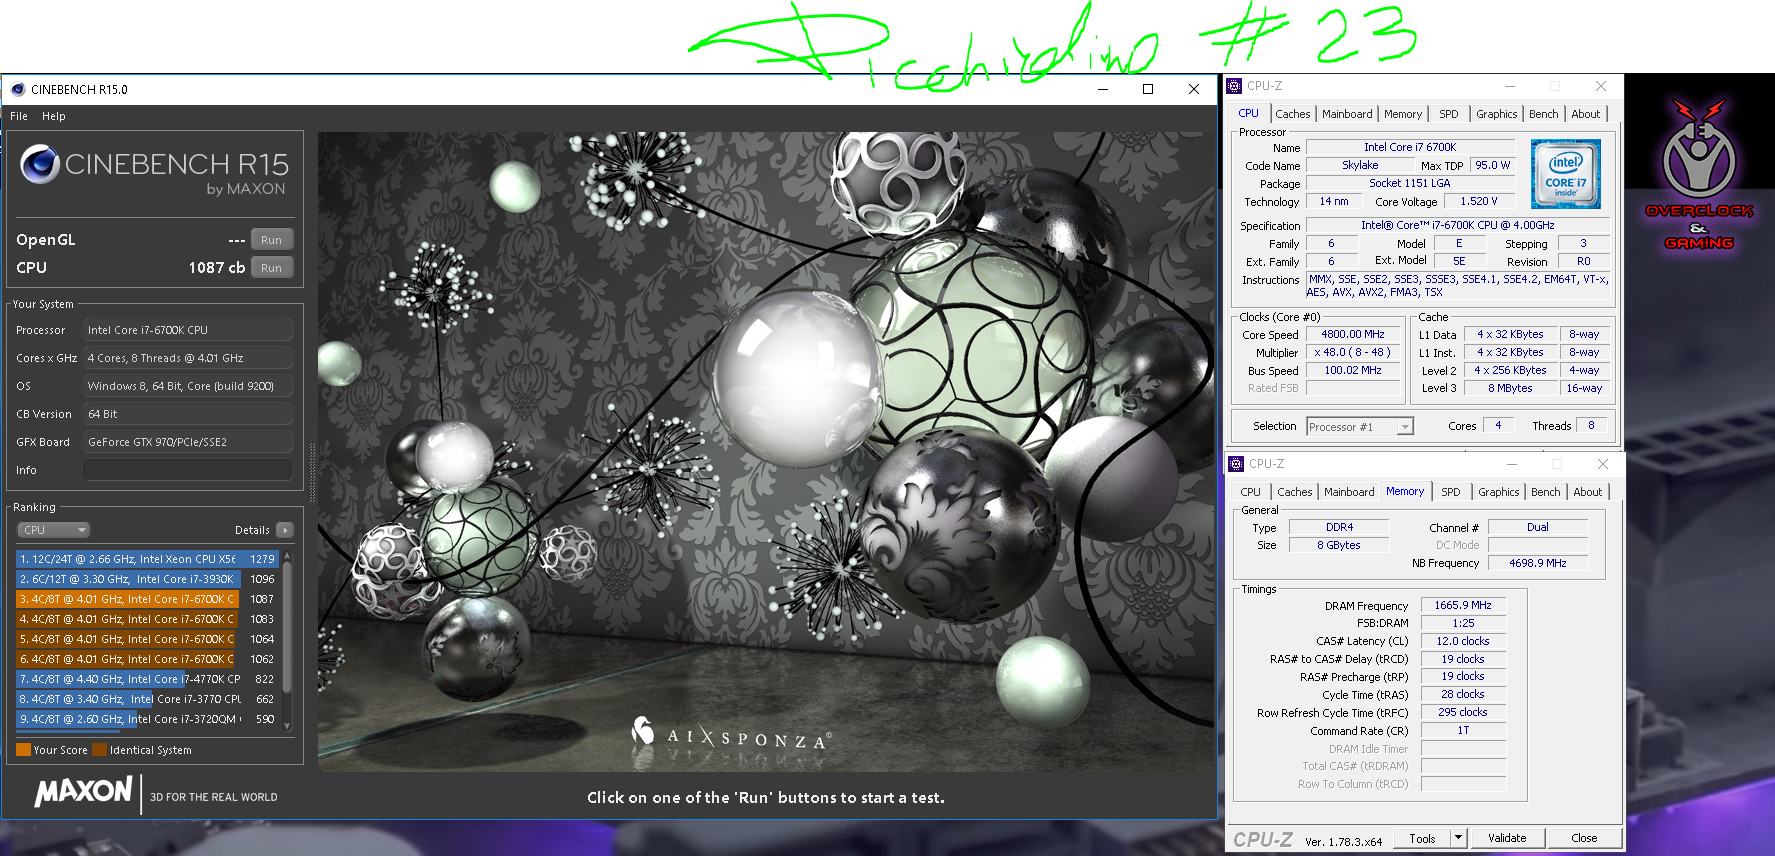1775x856 pixels.
Task: Open Graphics tab in lower CPU-Z window
Action: point(1499,492)
